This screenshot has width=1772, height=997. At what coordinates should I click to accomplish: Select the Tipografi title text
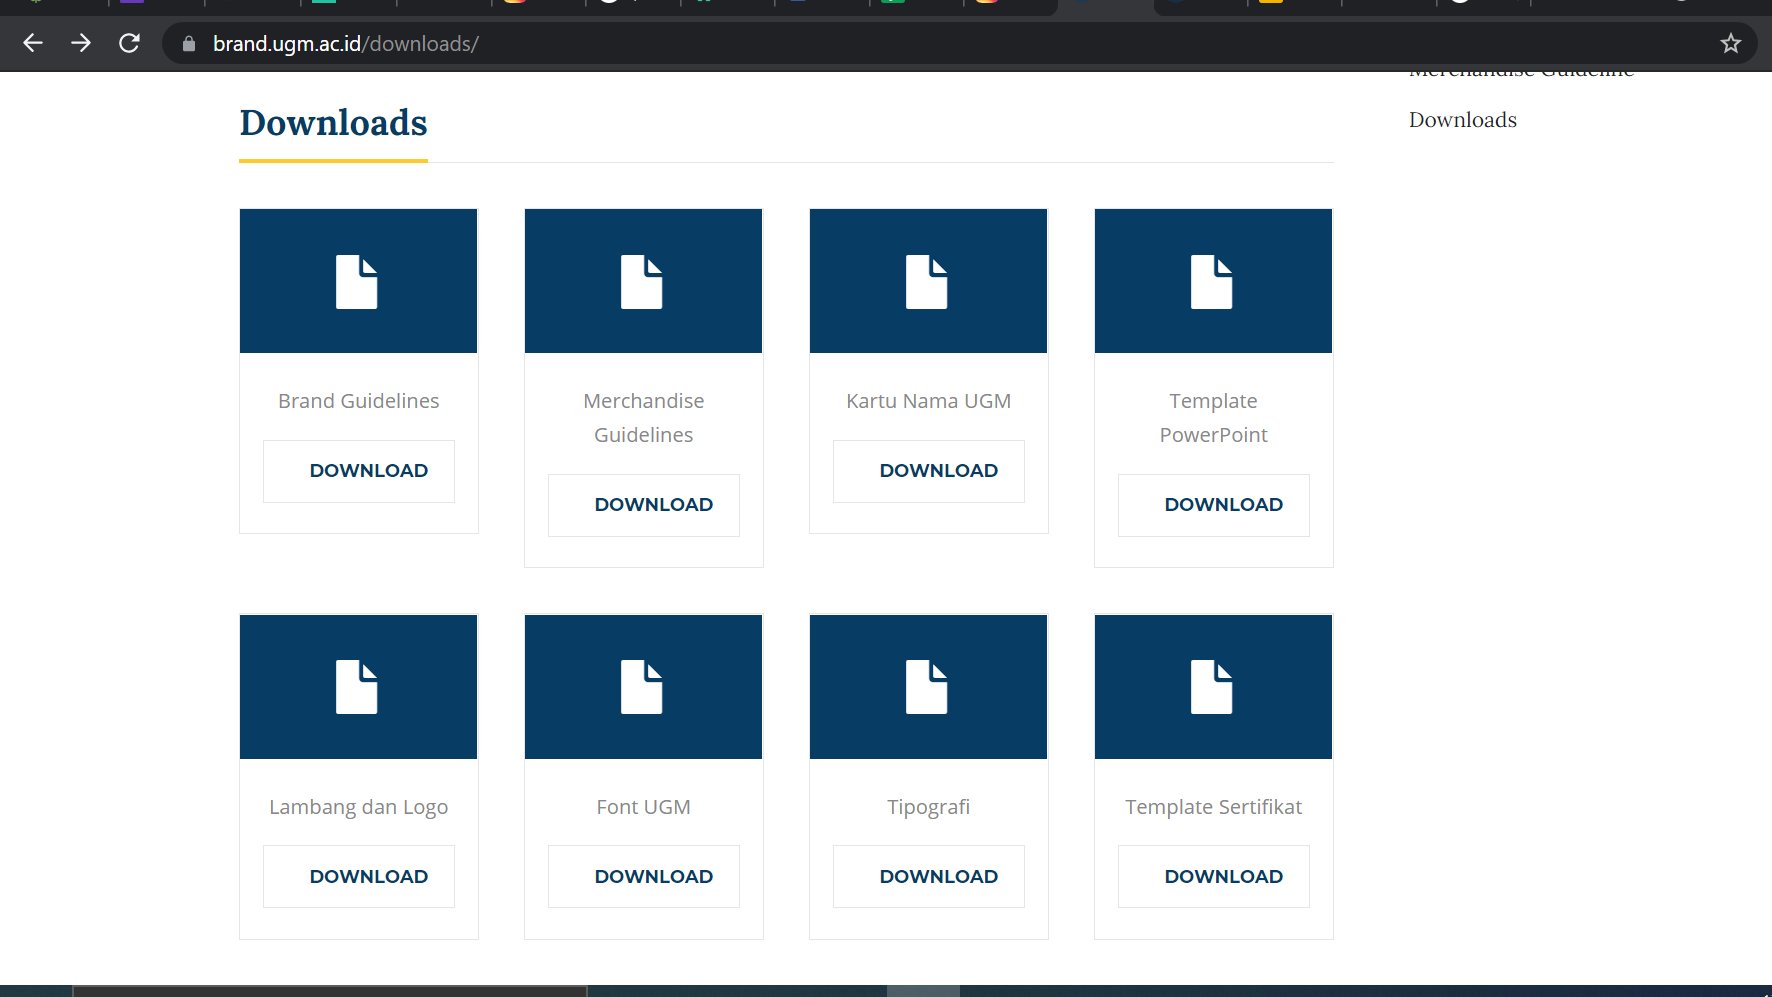[x=929, y=807]
